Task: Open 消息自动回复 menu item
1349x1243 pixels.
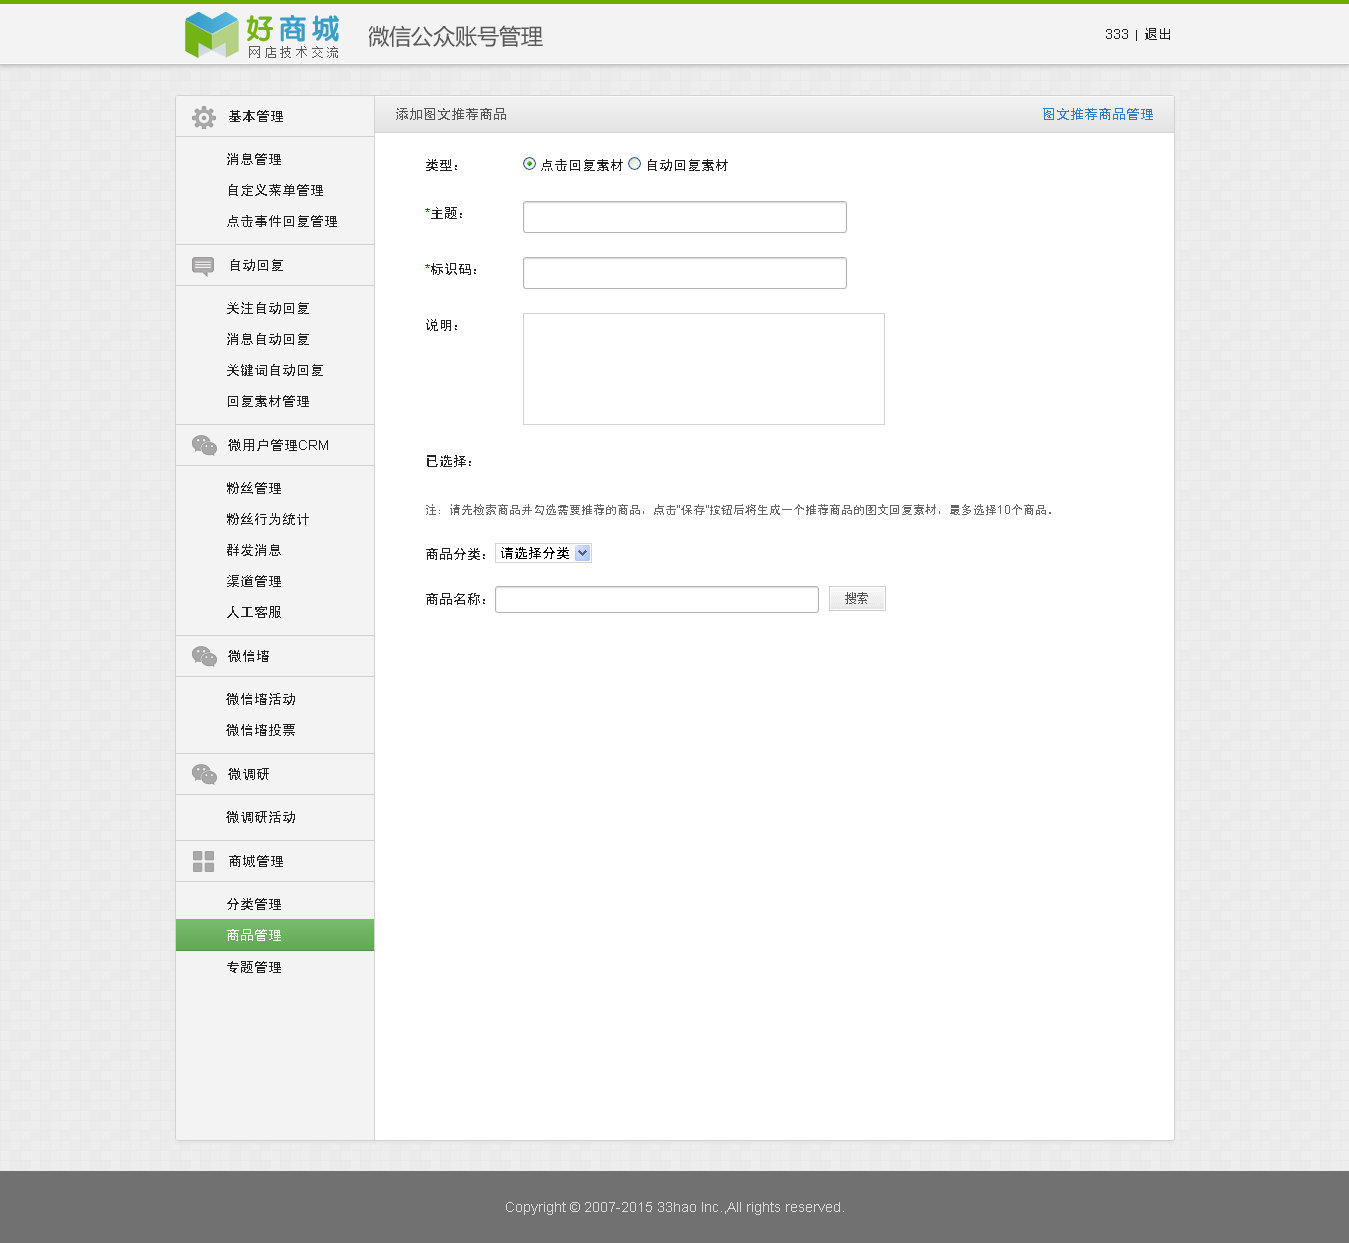Action: click(268, 339)
